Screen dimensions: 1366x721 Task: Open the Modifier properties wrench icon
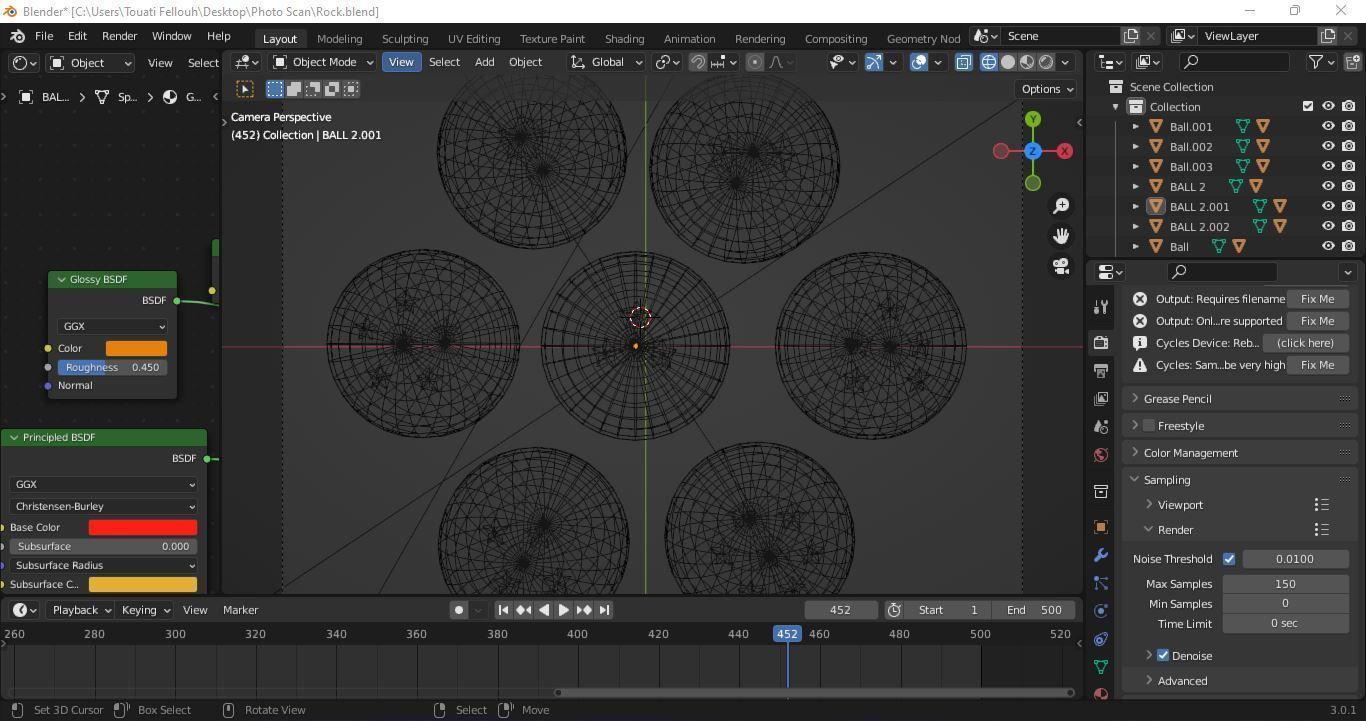point(1101,555)
